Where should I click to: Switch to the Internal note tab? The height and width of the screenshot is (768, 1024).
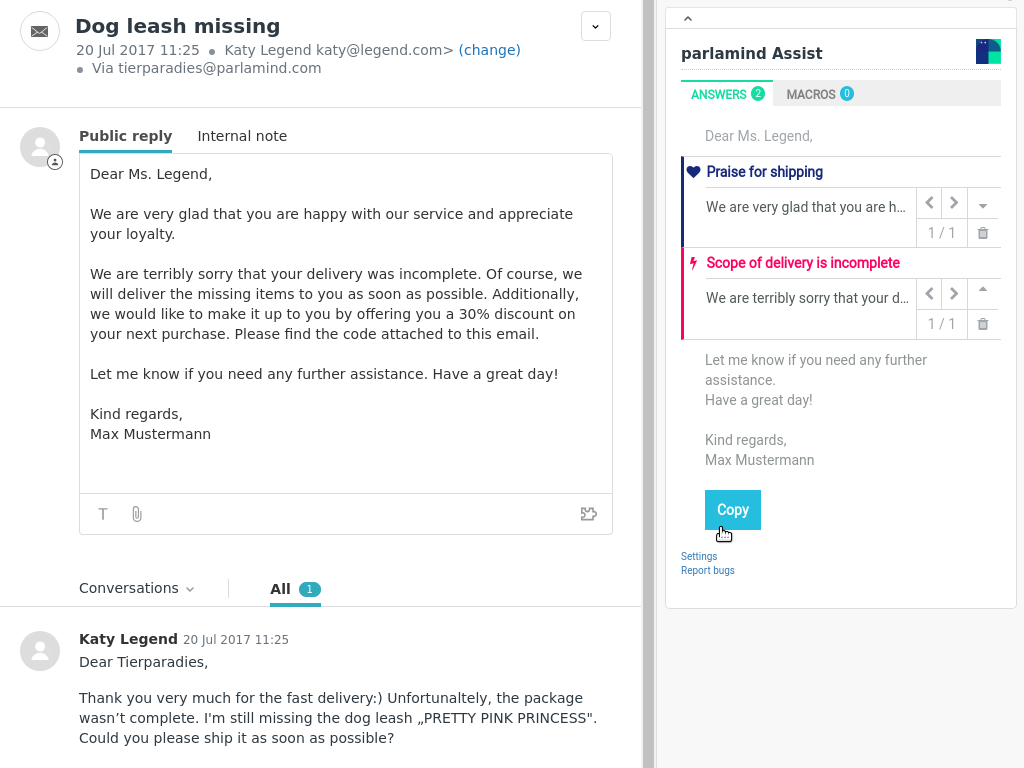242,136
